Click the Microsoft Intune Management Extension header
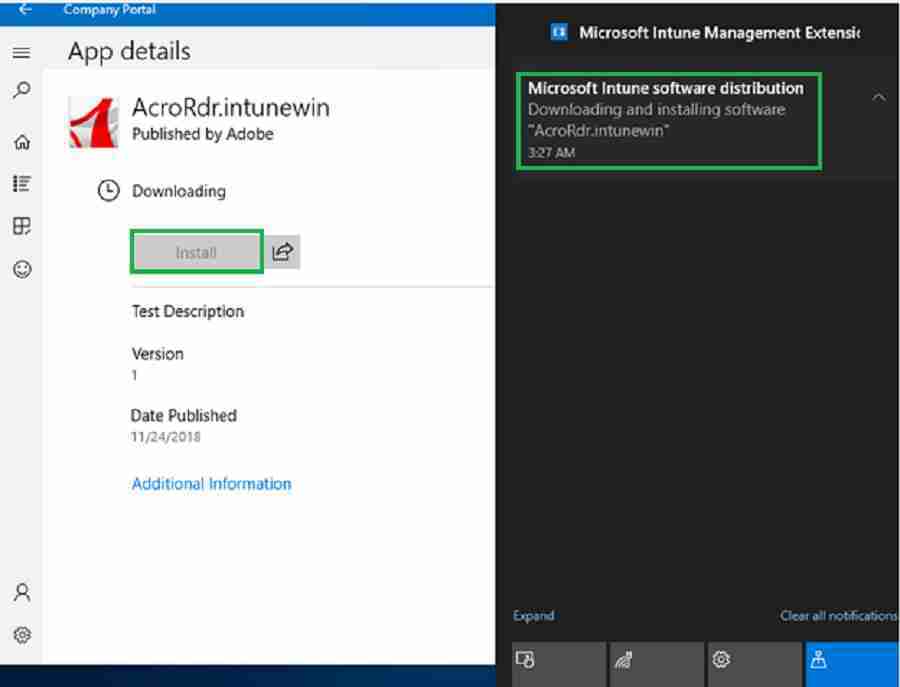The image size is (900, 687). (x=719, y=33)
